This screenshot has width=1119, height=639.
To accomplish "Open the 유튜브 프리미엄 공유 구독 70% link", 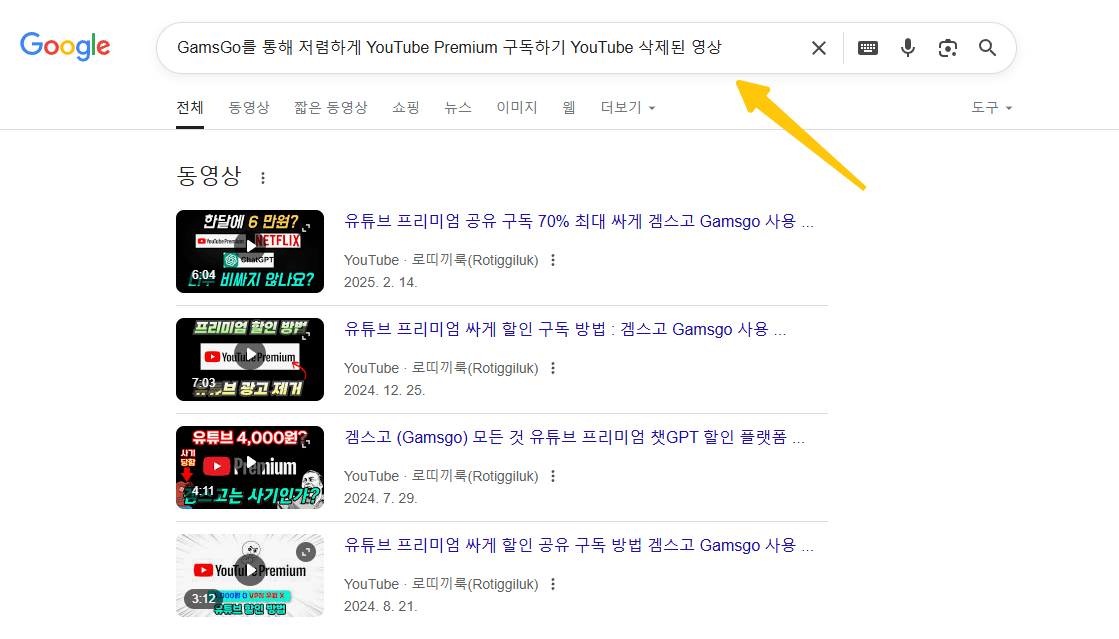I will (578, 221).
